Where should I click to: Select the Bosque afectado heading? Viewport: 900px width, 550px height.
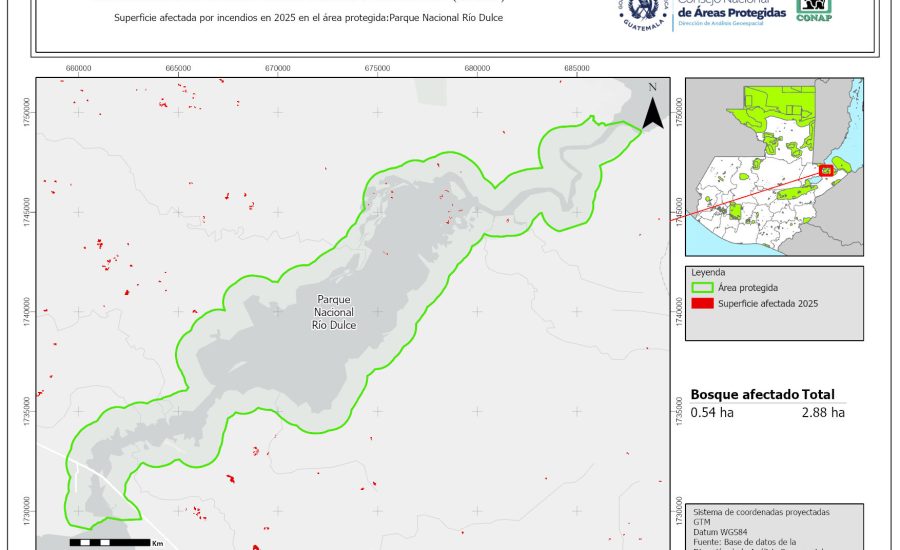[744, 395]
